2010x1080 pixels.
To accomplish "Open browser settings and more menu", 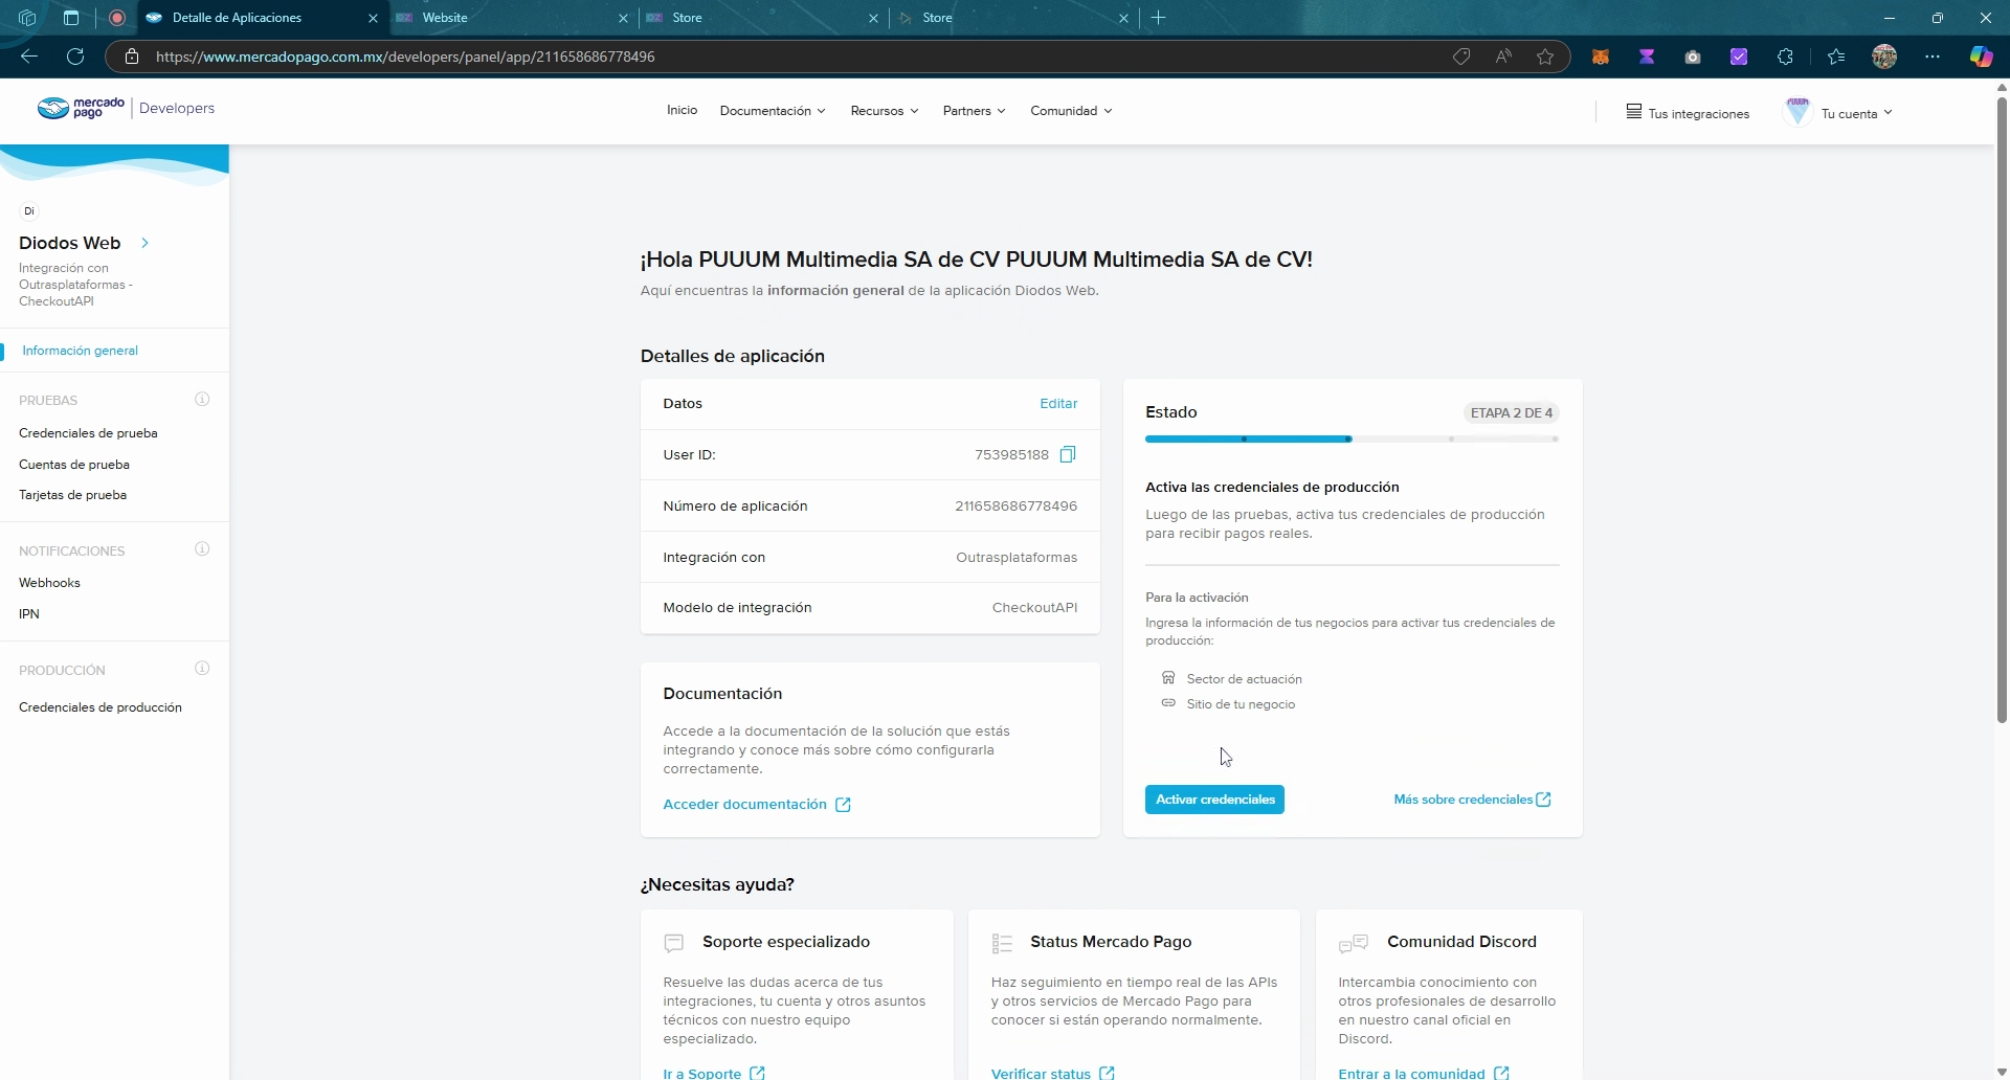I will pos(1932,57).
